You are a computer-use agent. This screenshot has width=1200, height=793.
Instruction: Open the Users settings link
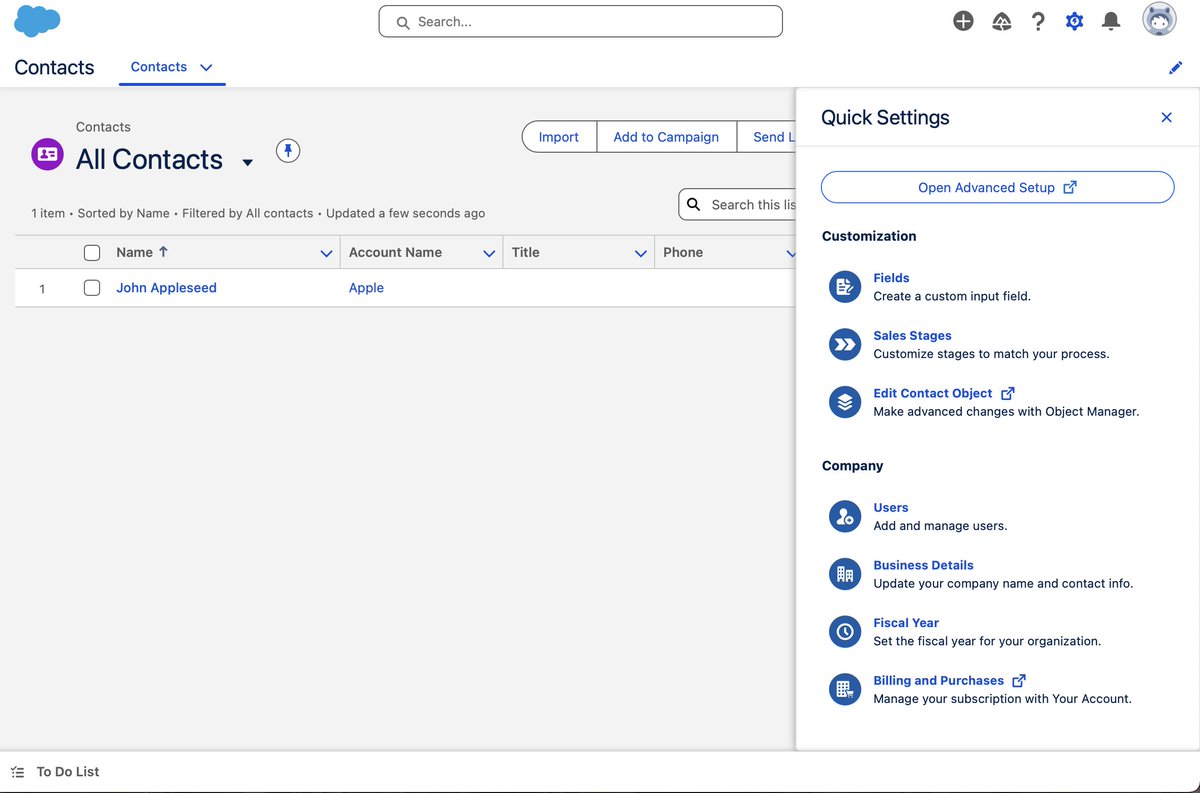[891, 507]
